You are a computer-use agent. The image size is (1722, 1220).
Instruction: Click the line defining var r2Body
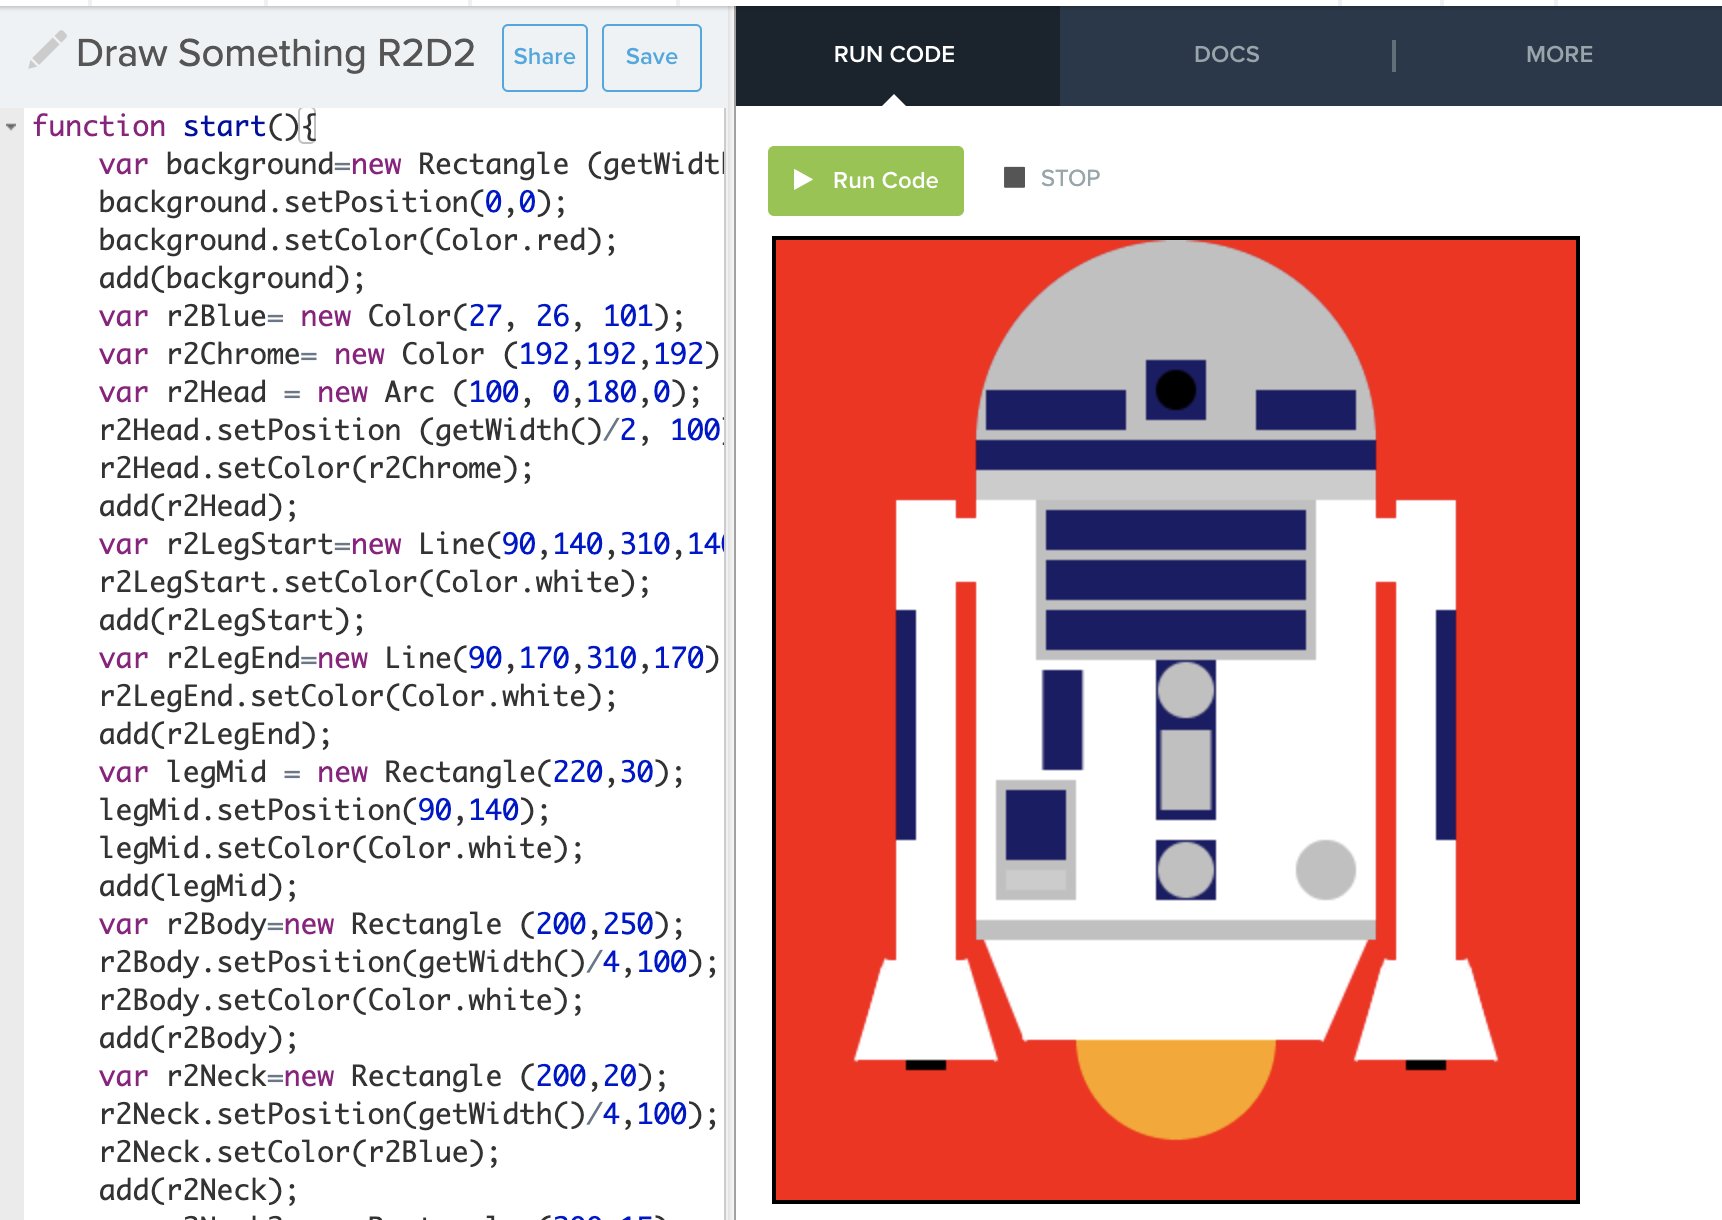coord(392,924)
